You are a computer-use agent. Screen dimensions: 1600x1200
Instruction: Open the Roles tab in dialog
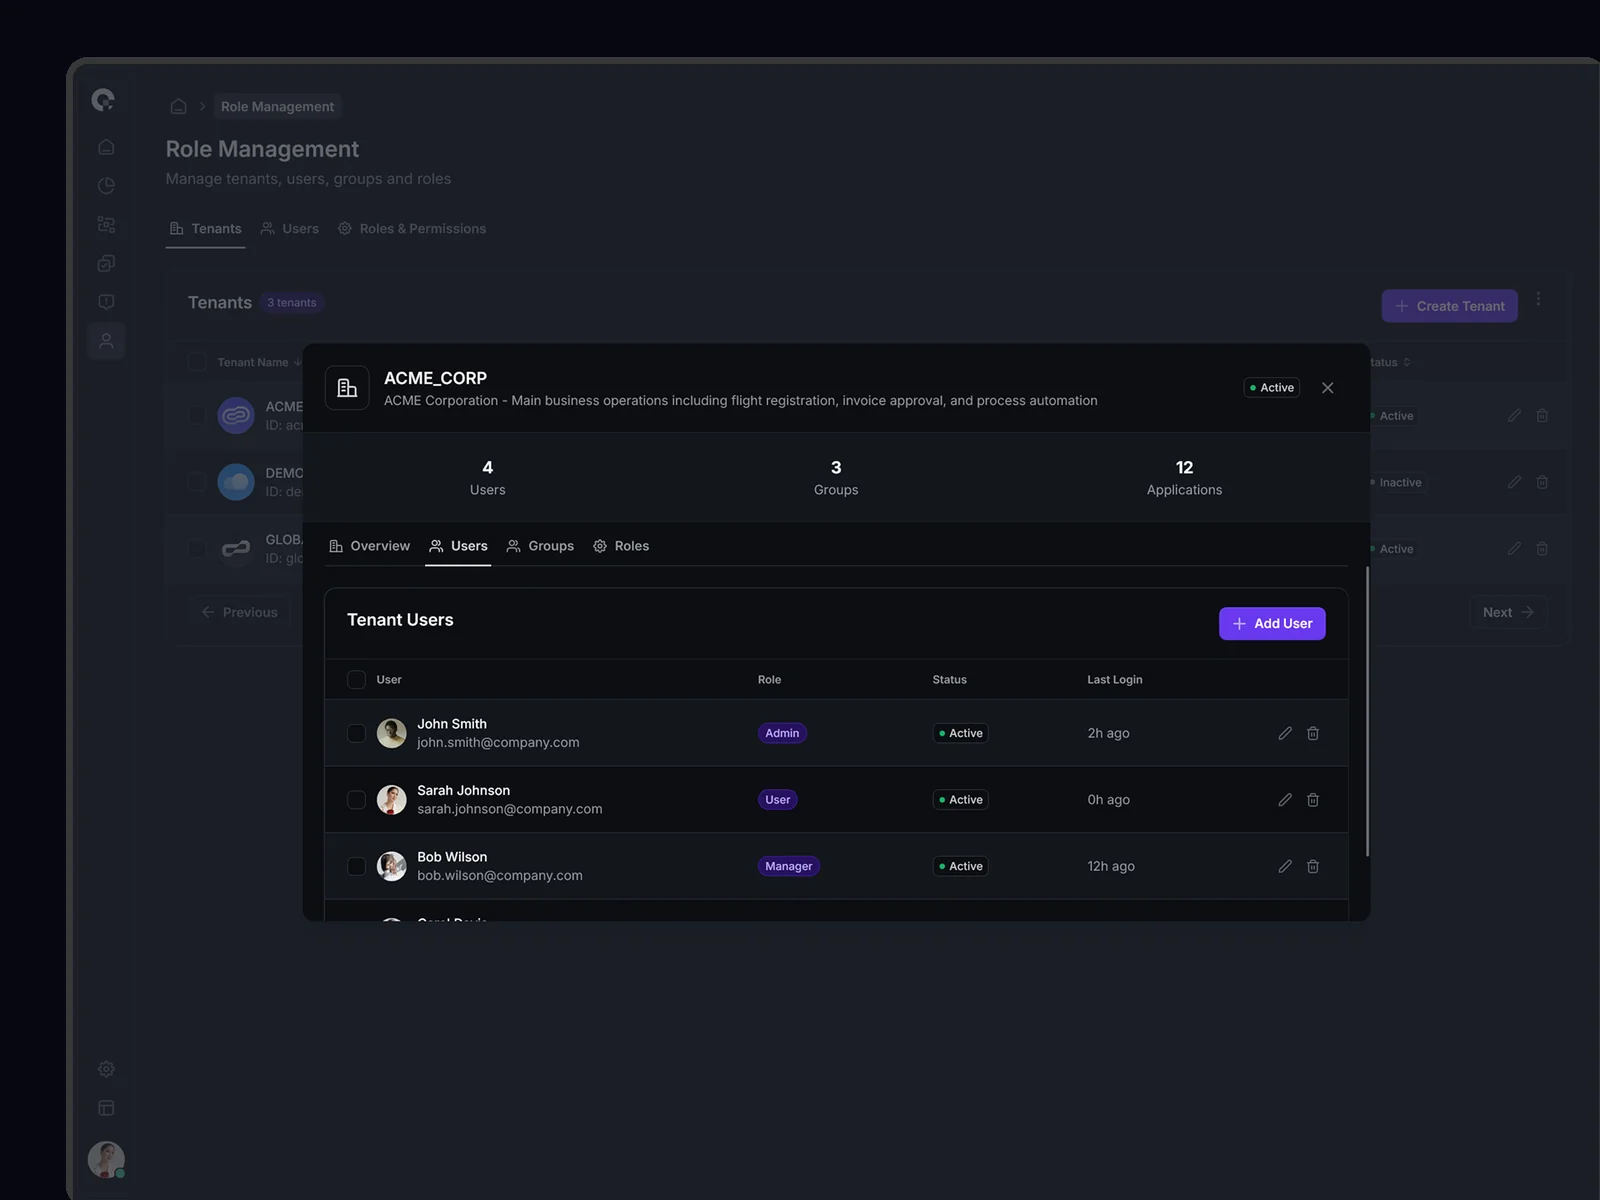tap(621, 546)
